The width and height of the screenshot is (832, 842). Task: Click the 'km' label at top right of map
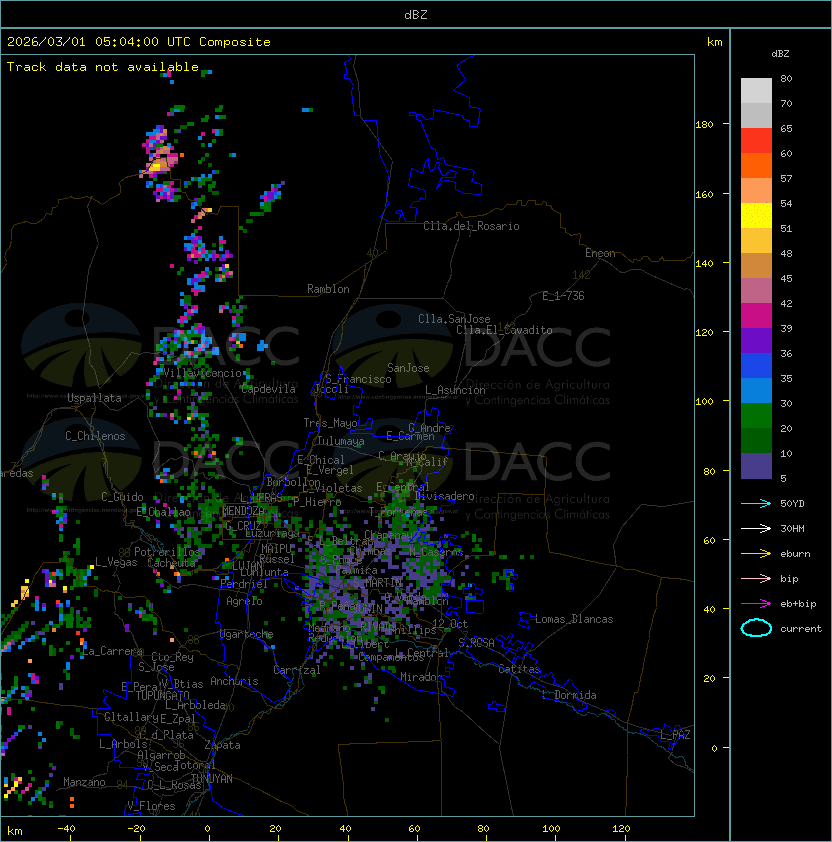click(x=714, y=42)
